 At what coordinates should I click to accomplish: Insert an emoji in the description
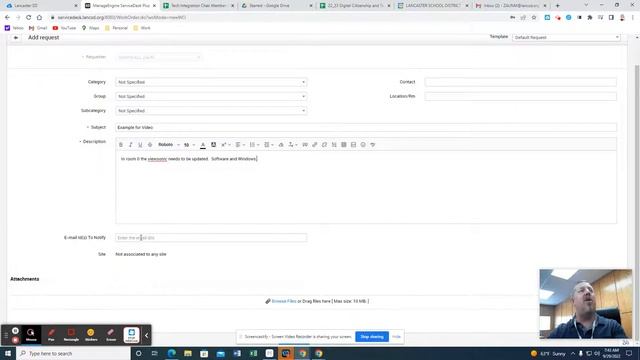363,145
